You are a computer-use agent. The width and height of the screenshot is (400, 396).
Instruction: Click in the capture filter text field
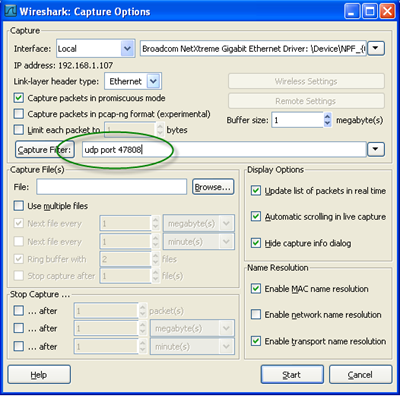224,150
